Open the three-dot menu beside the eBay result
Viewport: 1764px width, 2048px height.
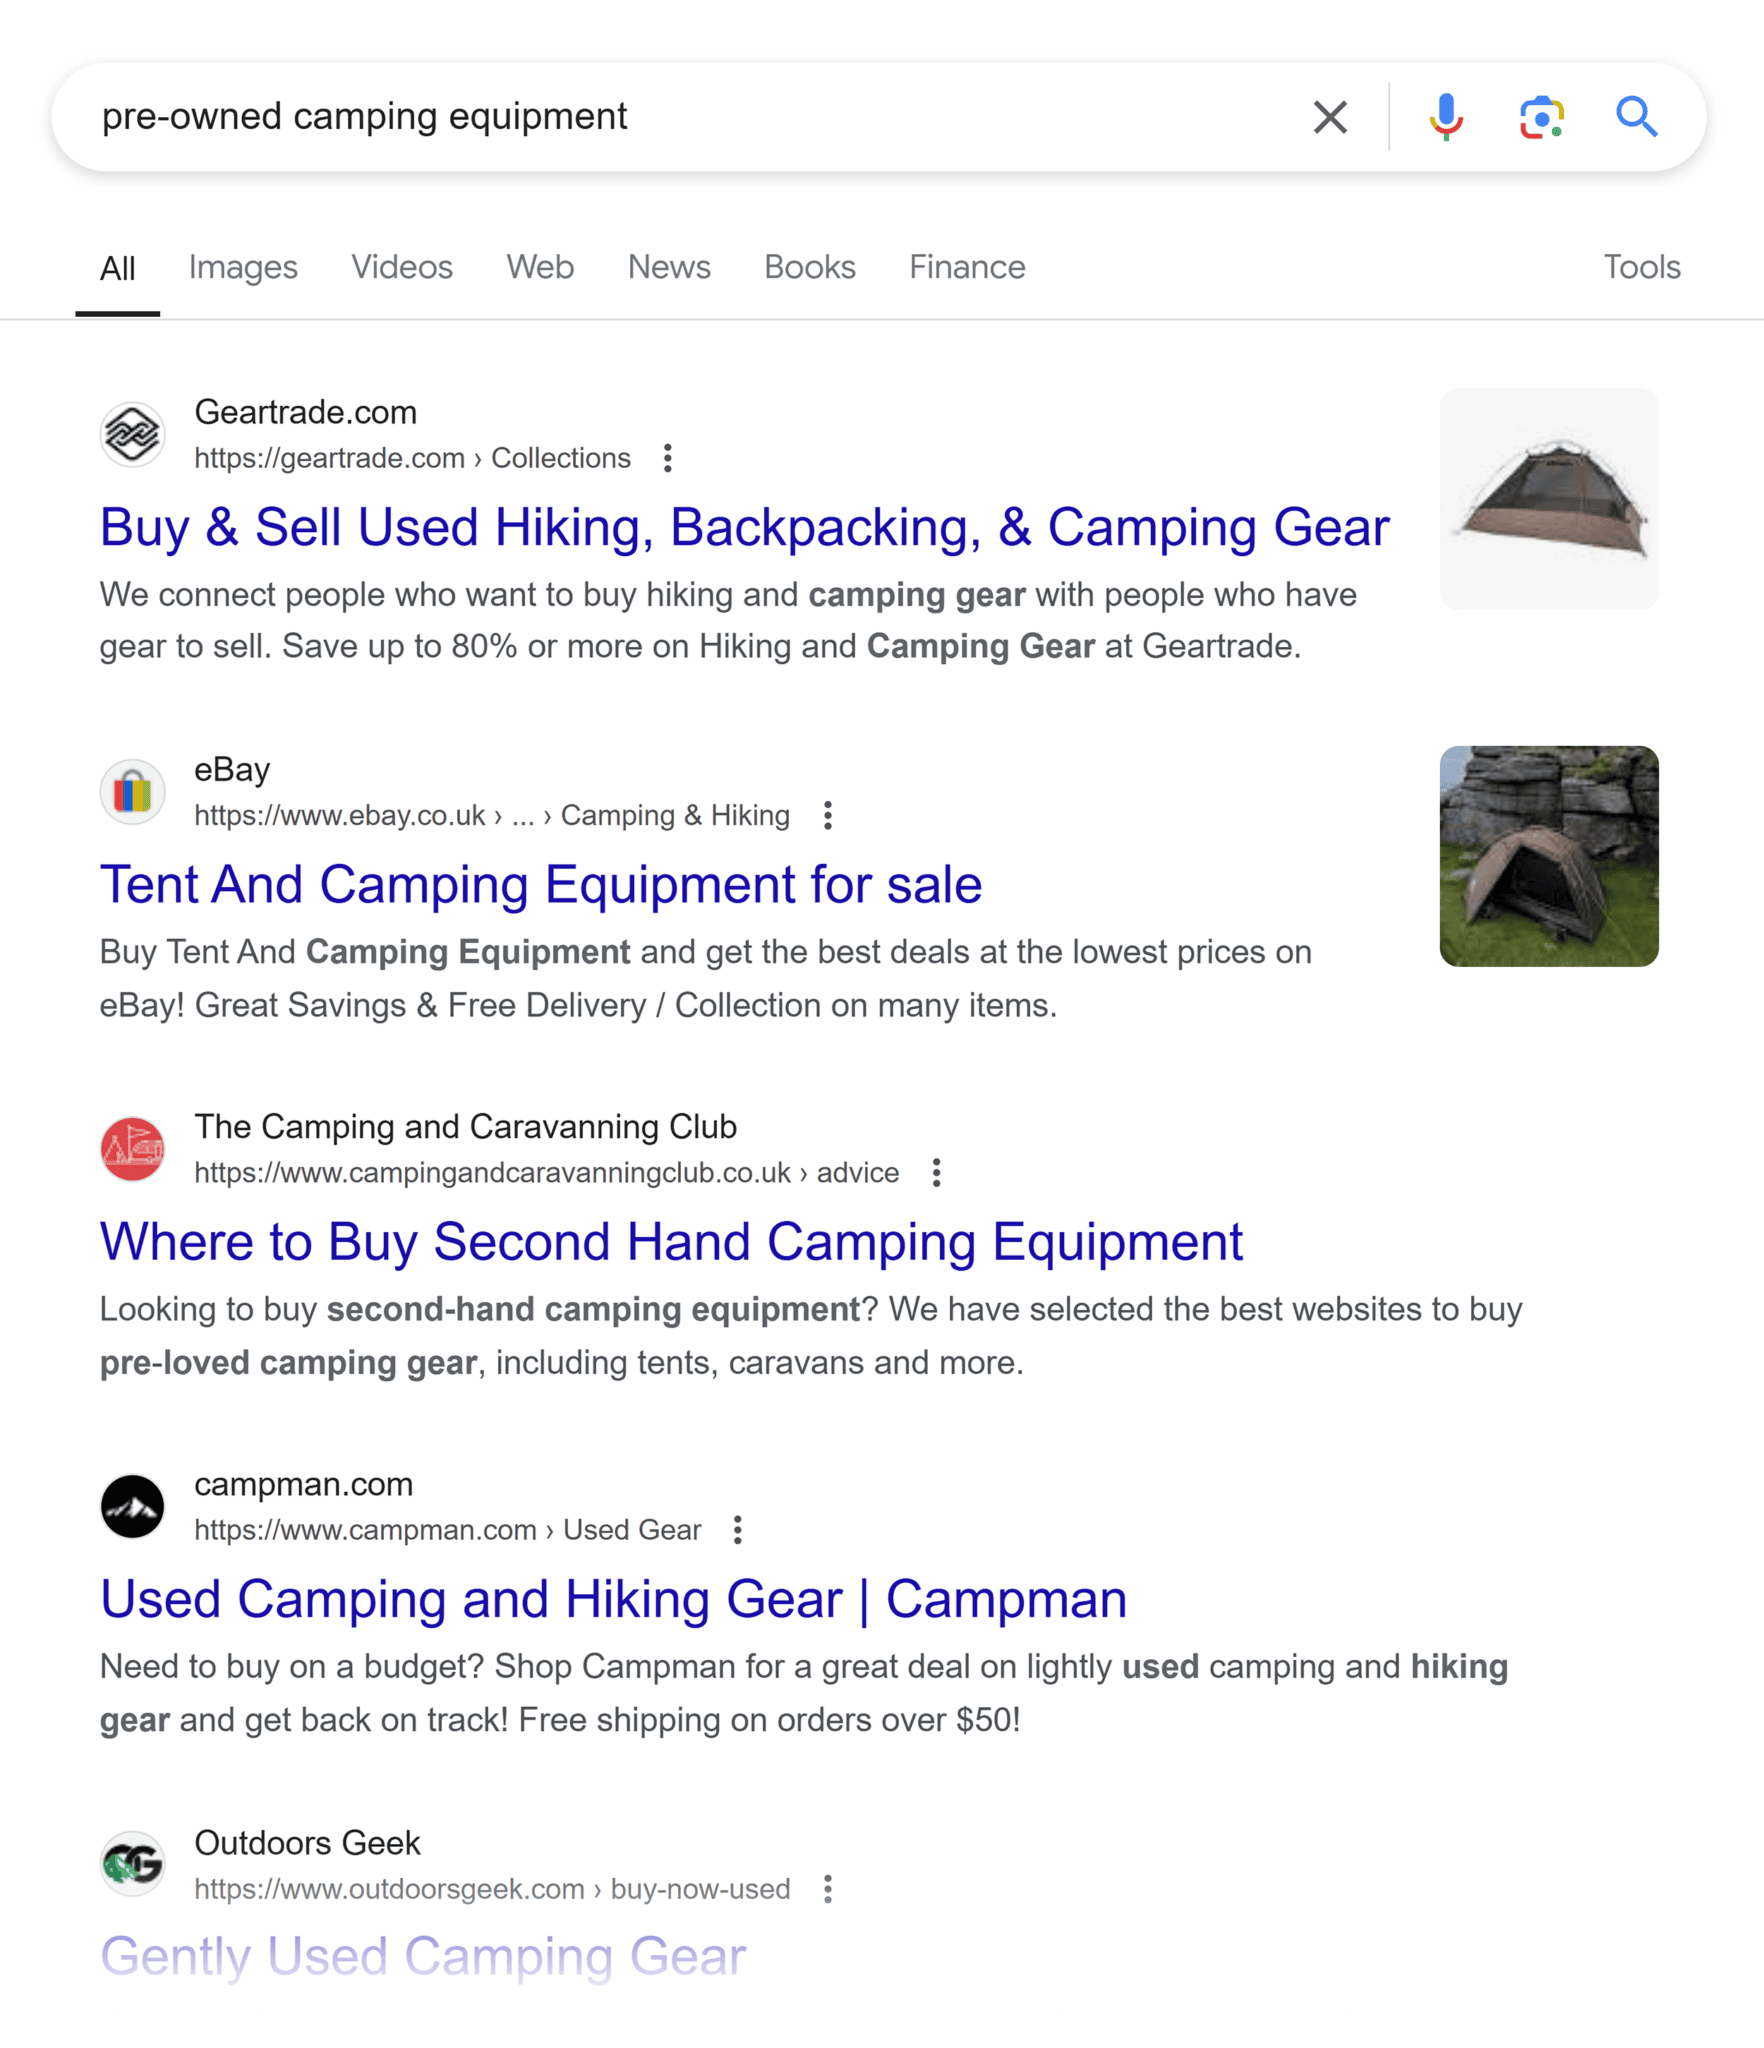[x=826, y=816]
